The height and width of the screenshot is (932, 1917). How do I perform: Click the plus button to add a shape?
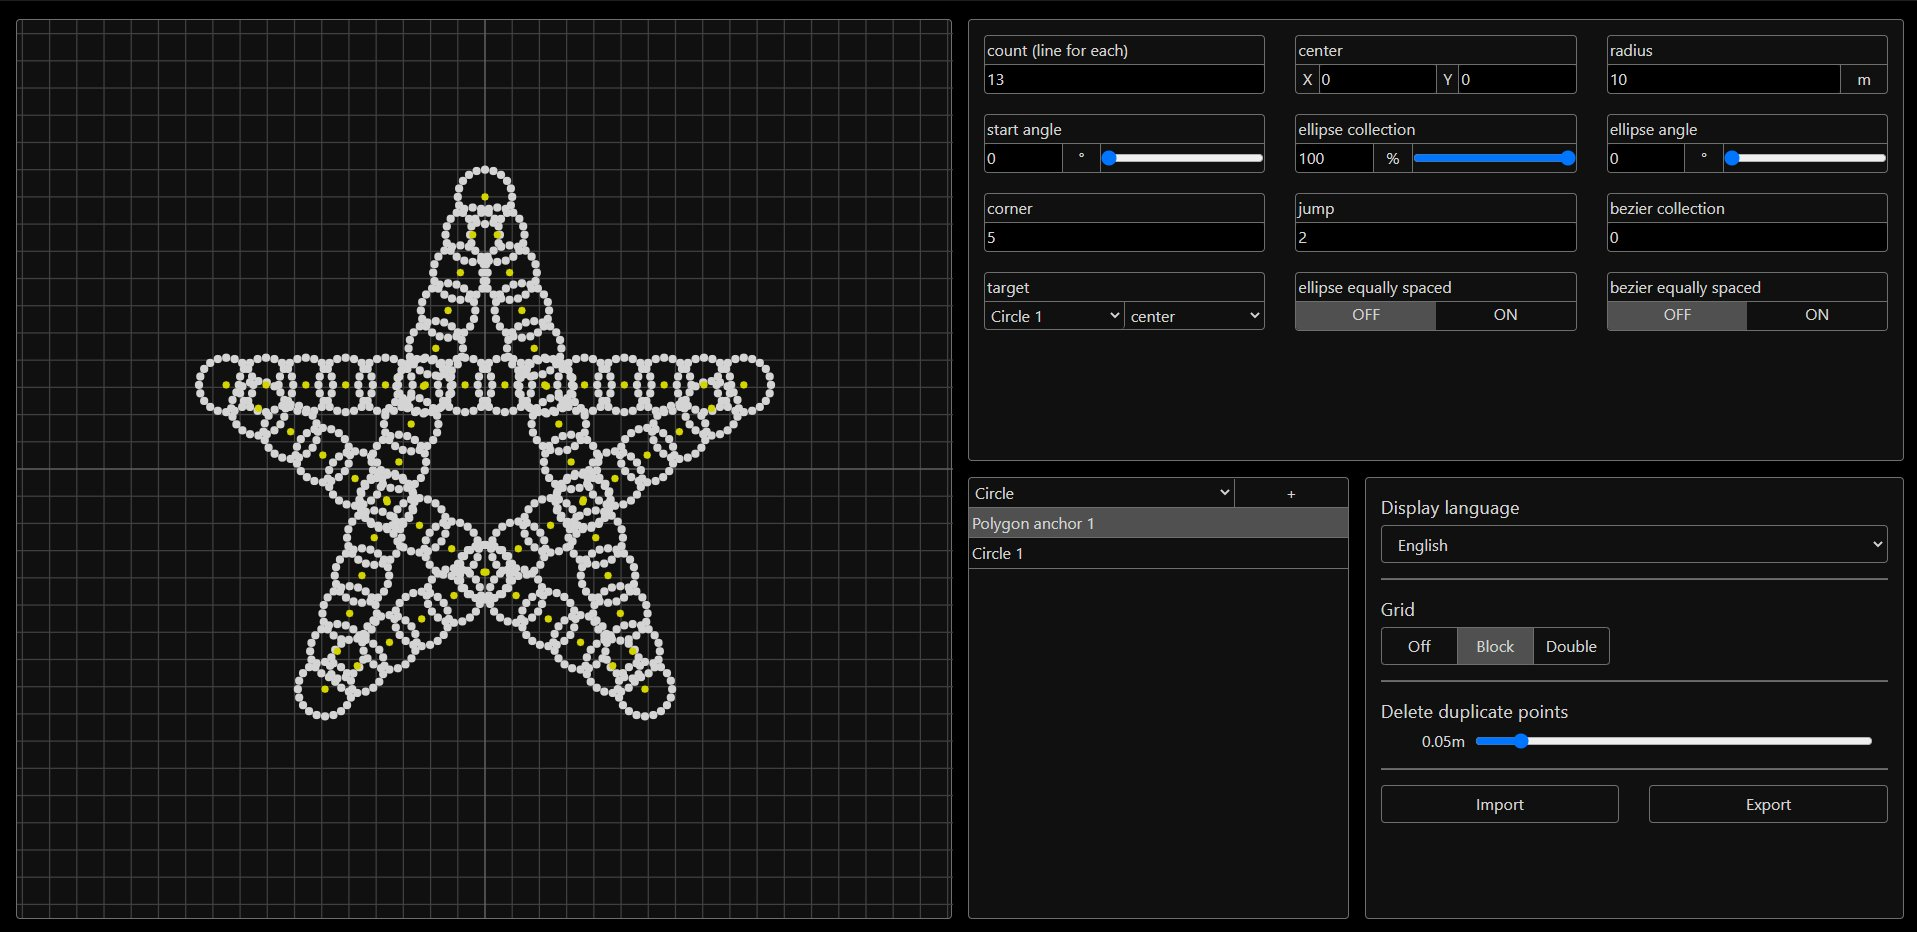1290,493
